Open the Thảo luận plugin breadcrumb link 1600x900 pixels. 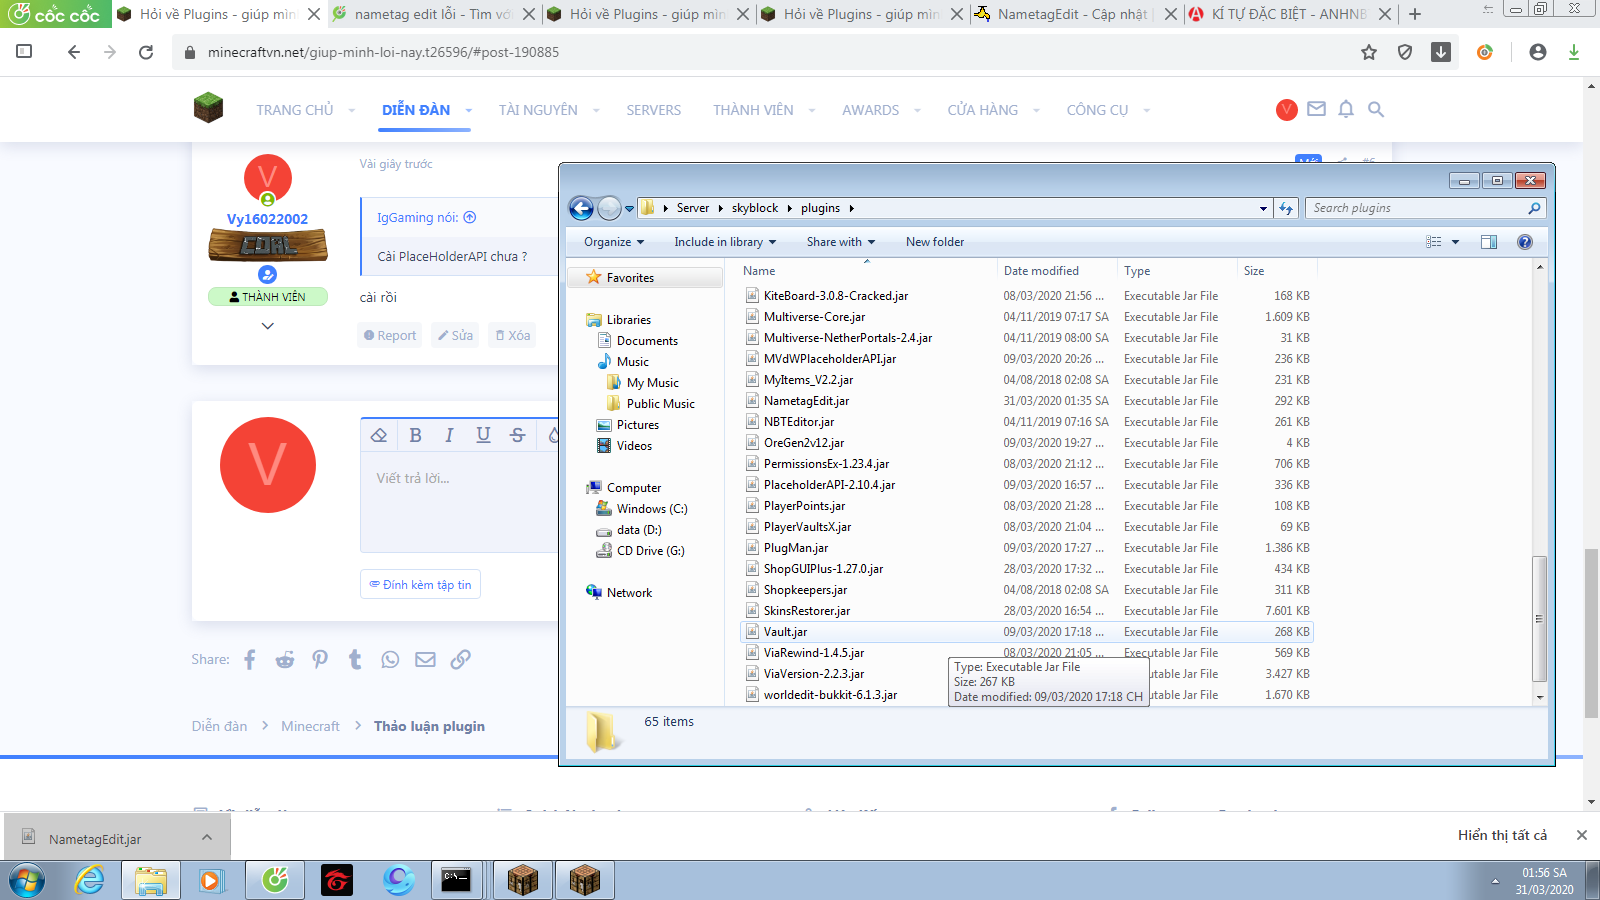pyautogui.click(x=429, y=726)
